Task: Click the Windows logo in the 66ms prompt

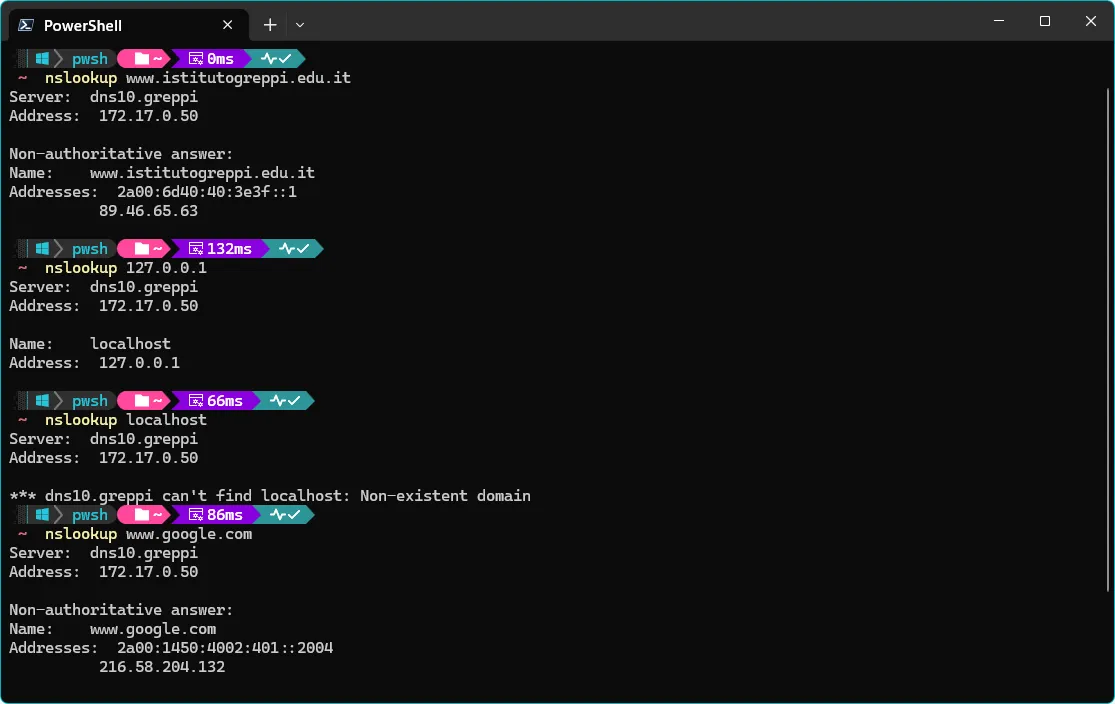Action: [42, 401]
